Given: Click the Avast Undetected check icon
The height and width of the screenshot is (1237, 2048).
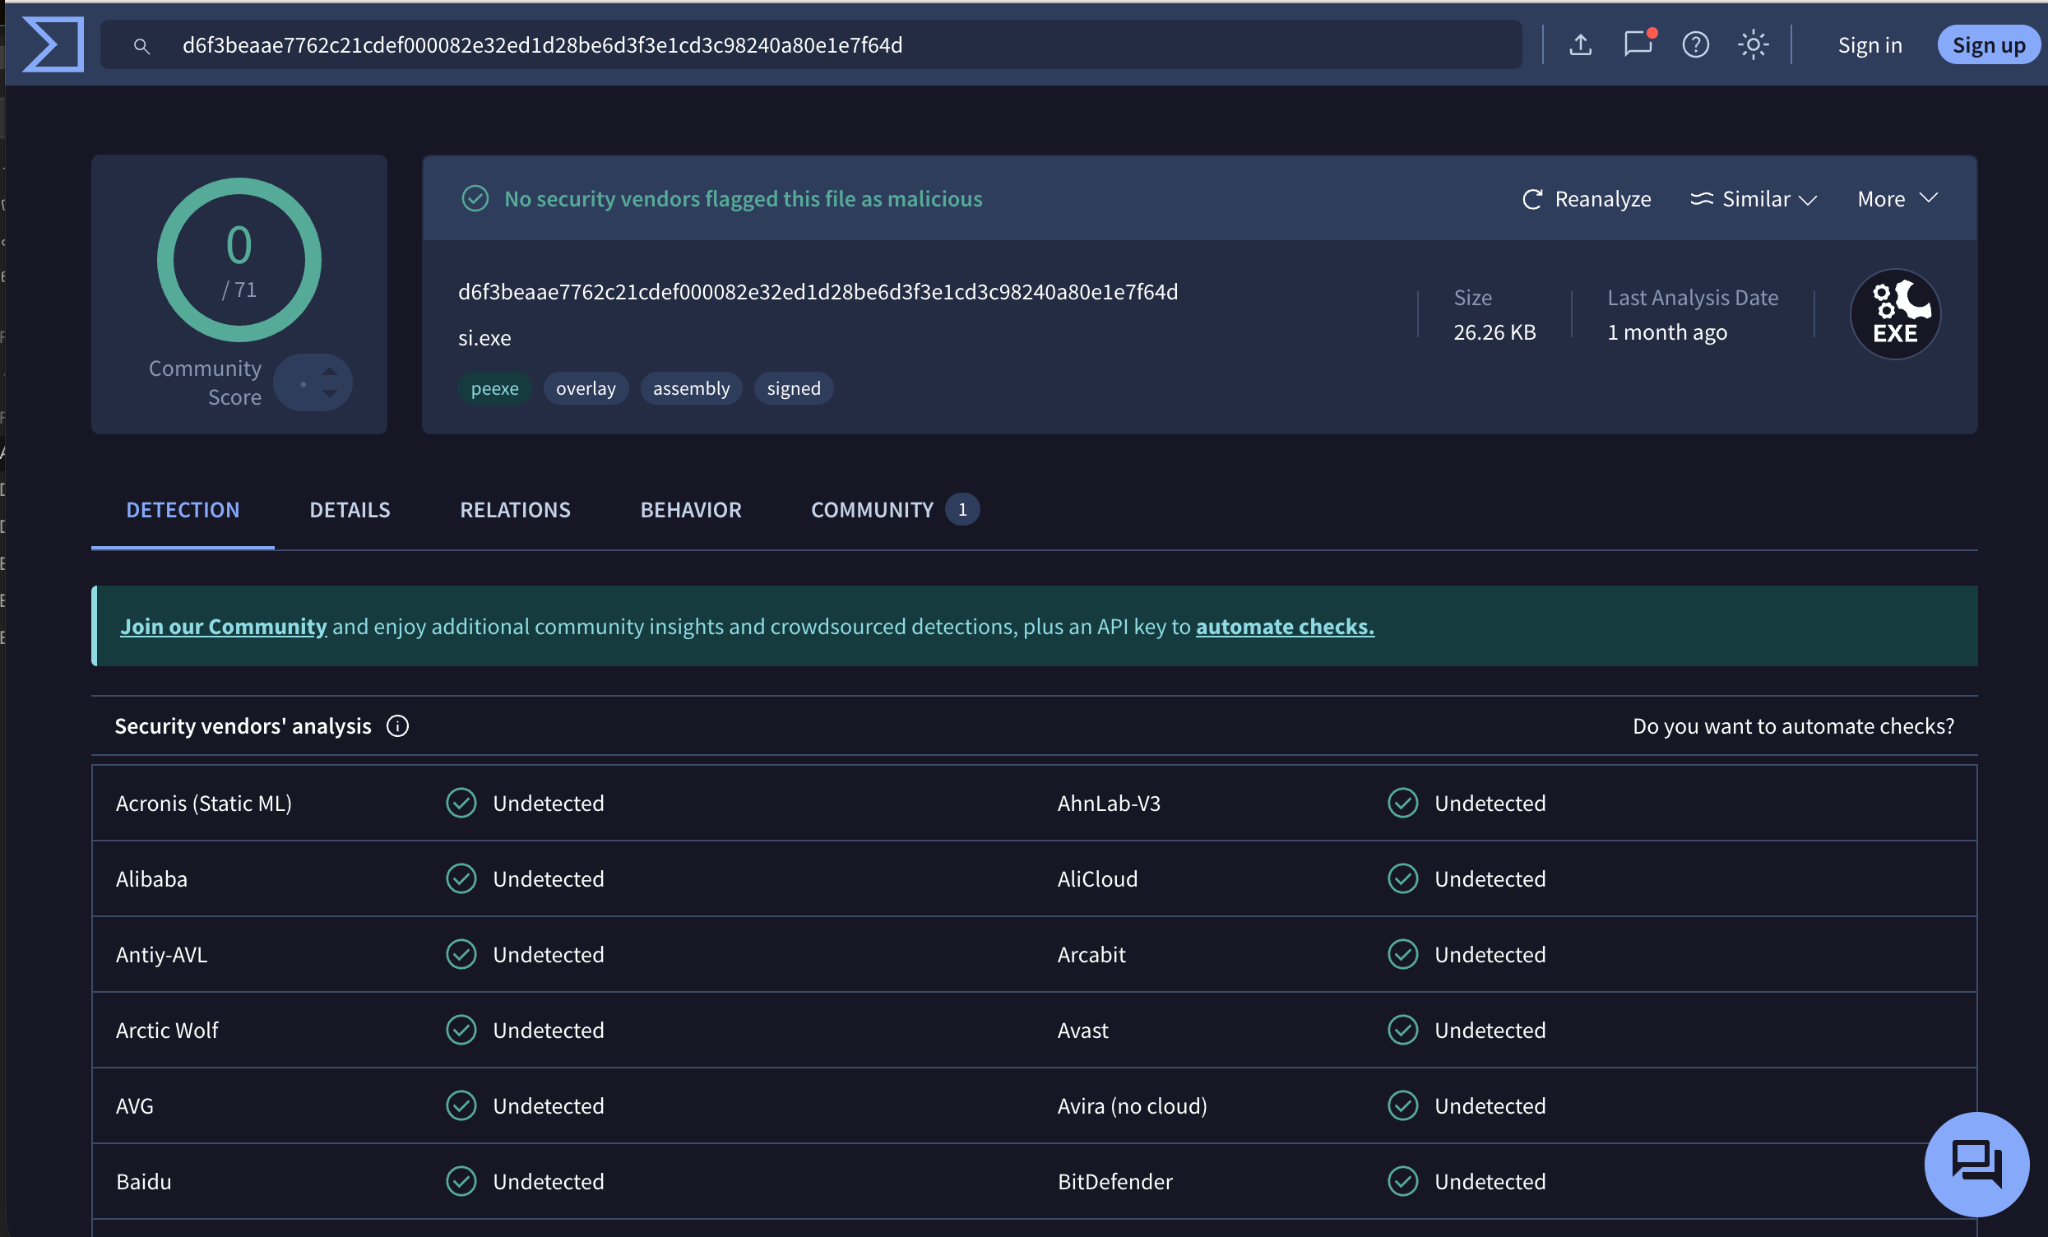Looking at the screenshot, I should (x=1403, y=1030).
